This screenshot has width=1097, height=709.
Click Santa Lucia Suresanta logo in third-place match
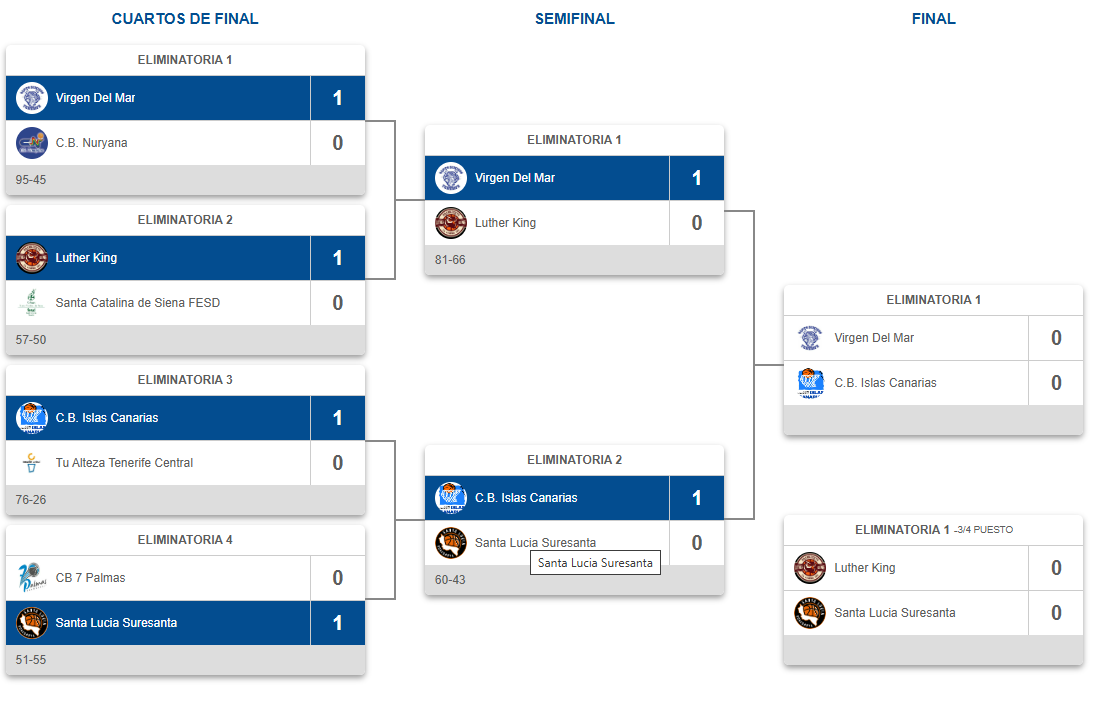pyautogui.click(x=810, y=612)
